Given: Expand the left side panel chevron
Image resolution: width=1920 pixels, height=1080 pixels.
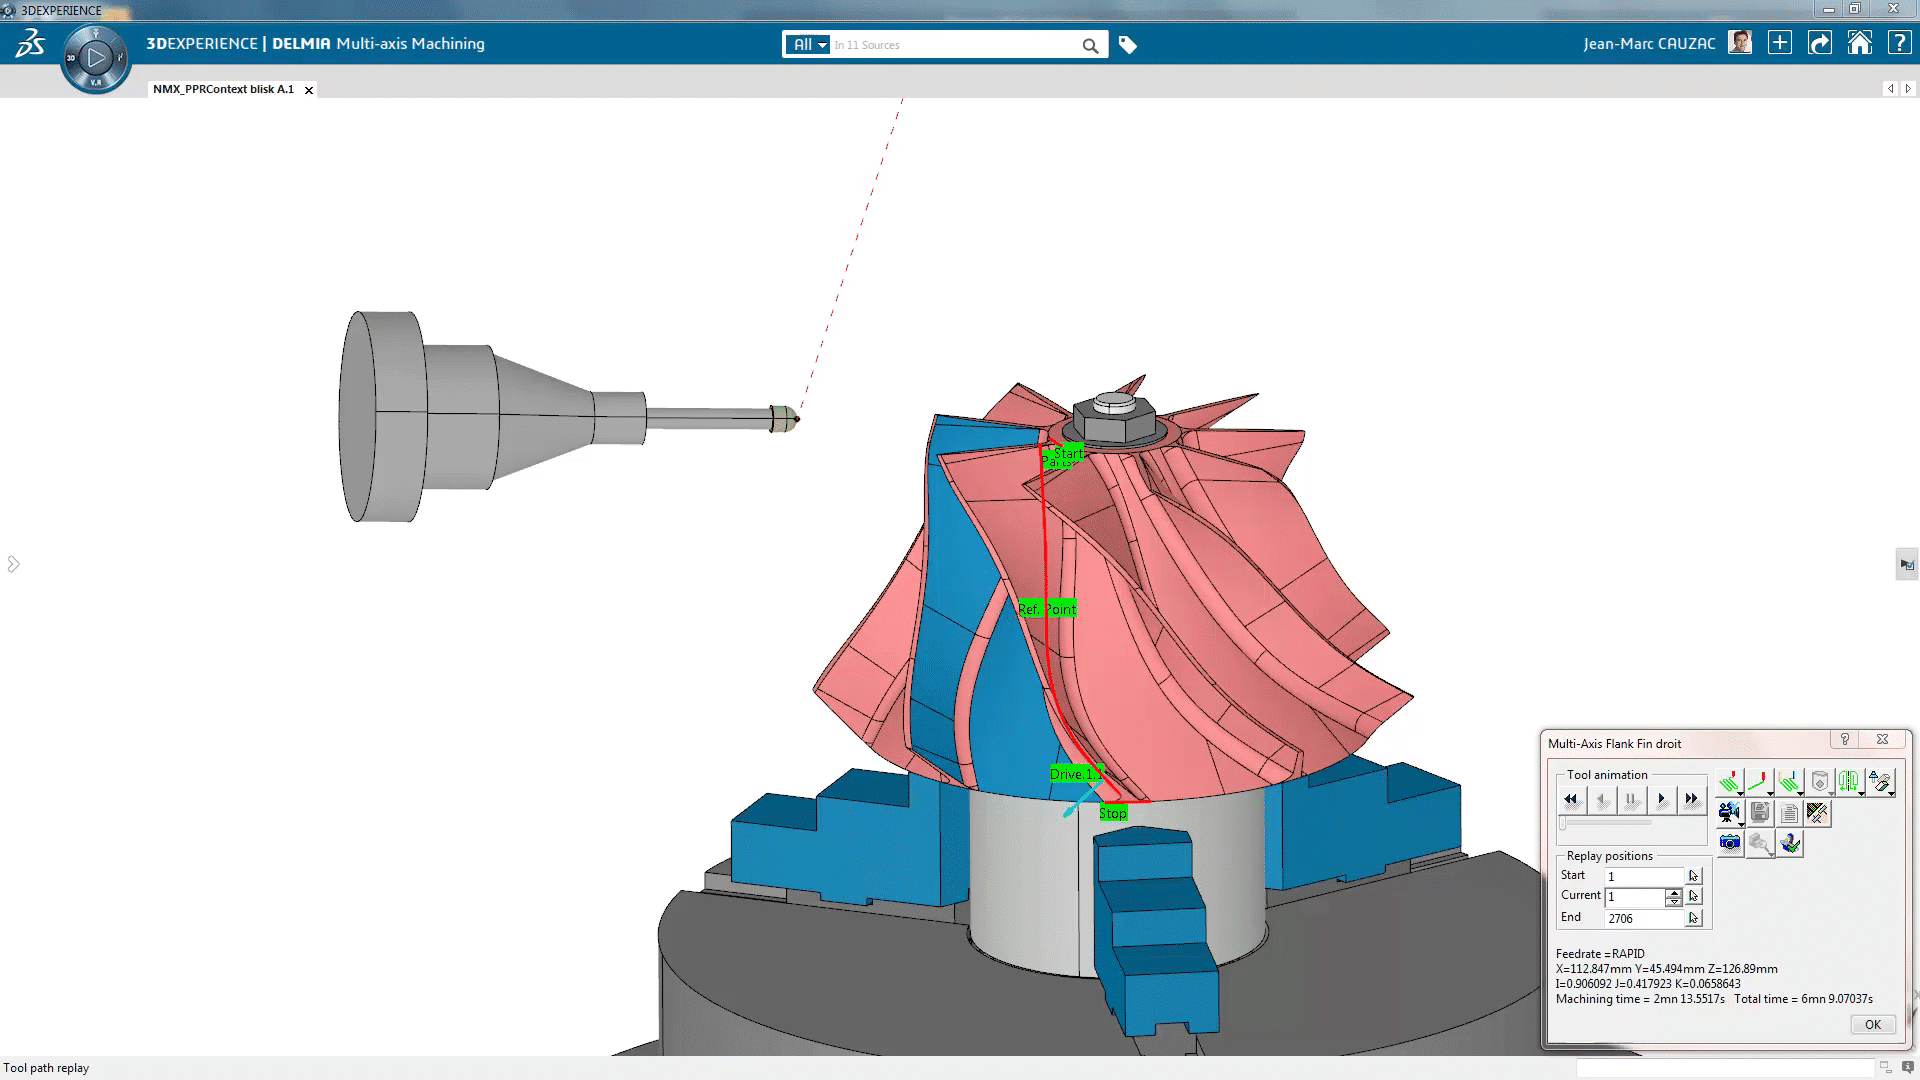Looking at the screenshot, I should click(x=13, y=564).
